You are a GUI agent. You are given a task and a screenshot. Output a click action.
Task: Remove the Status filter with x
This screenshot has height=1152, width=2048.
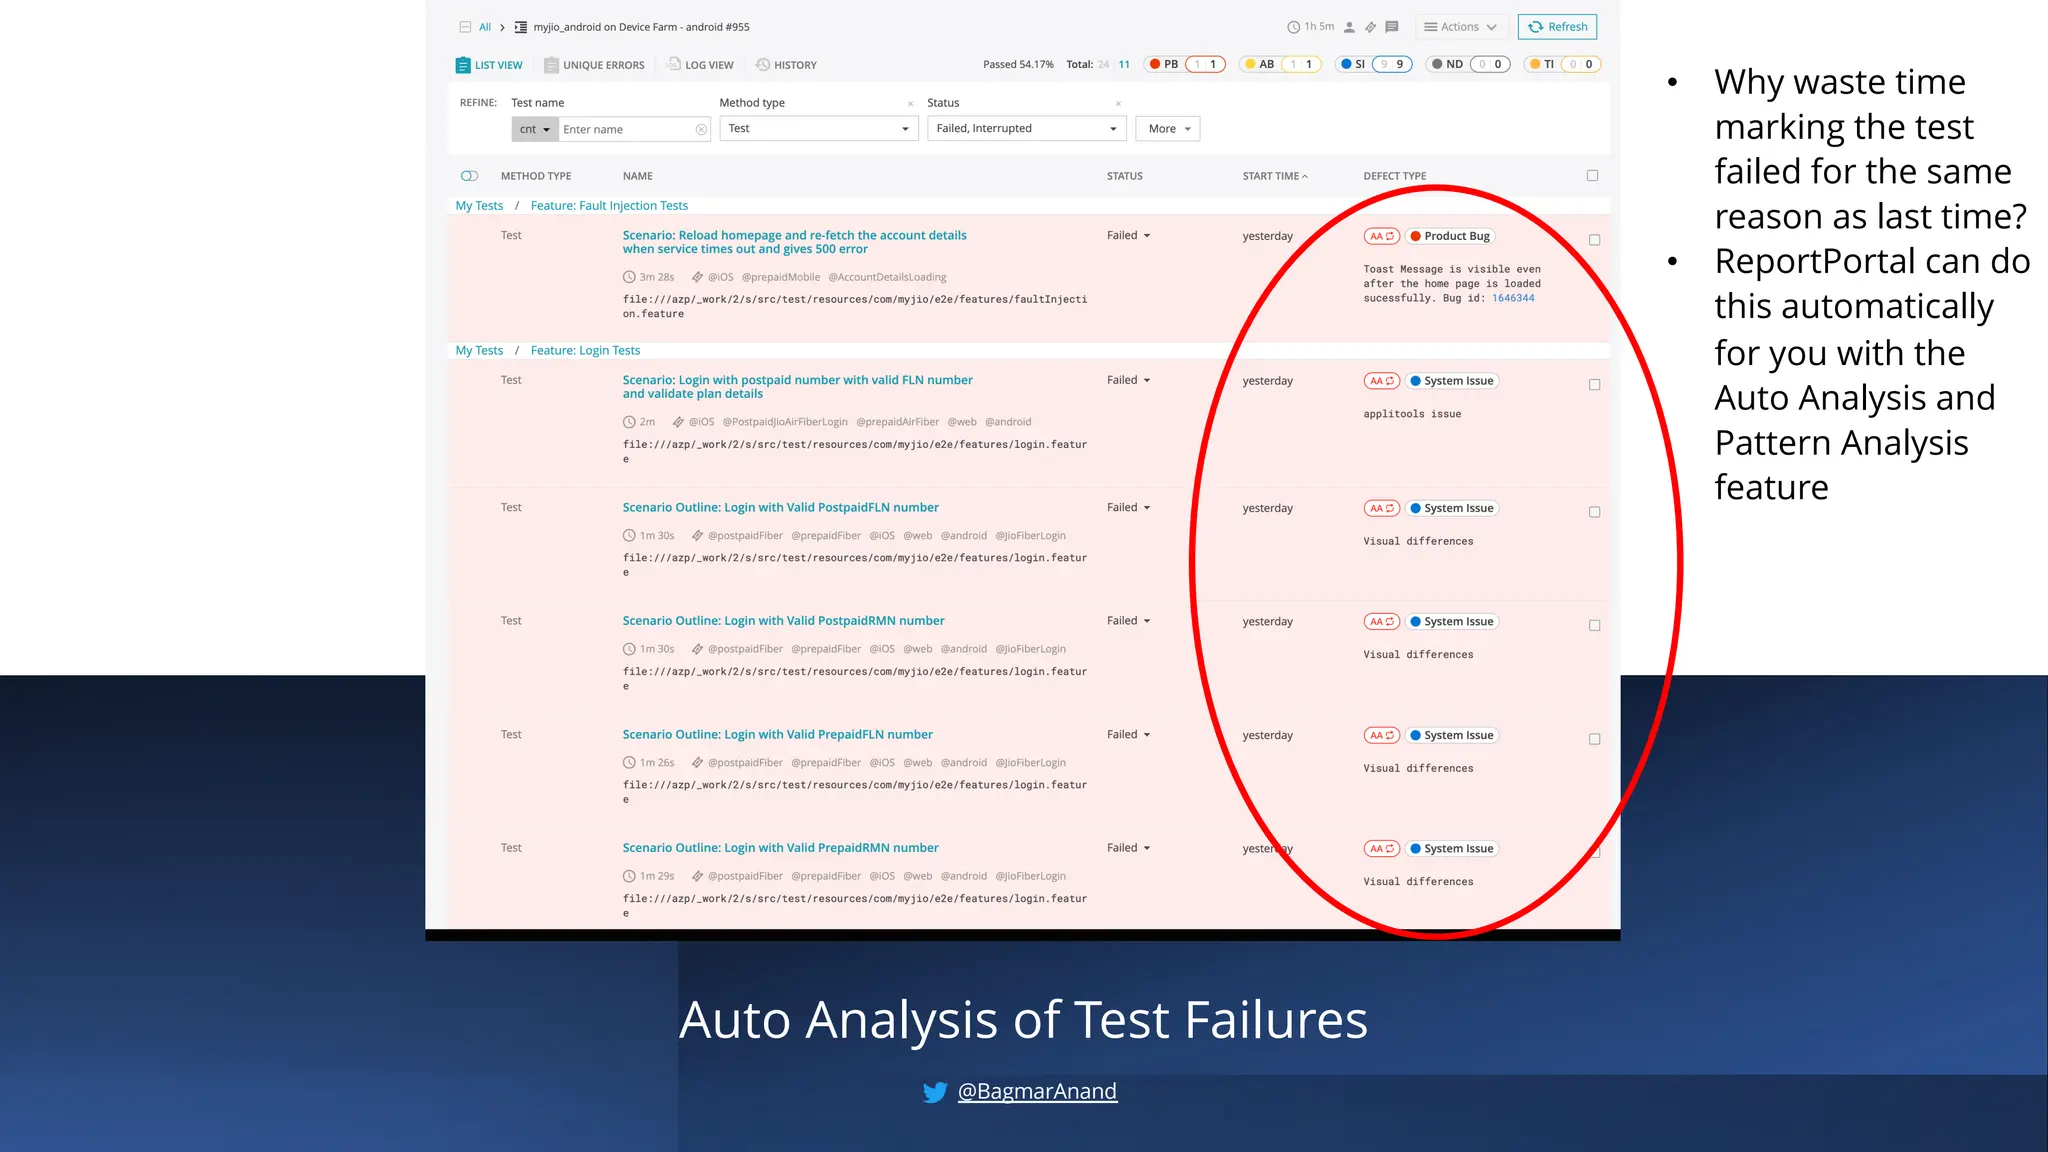tap(1118, 104)
